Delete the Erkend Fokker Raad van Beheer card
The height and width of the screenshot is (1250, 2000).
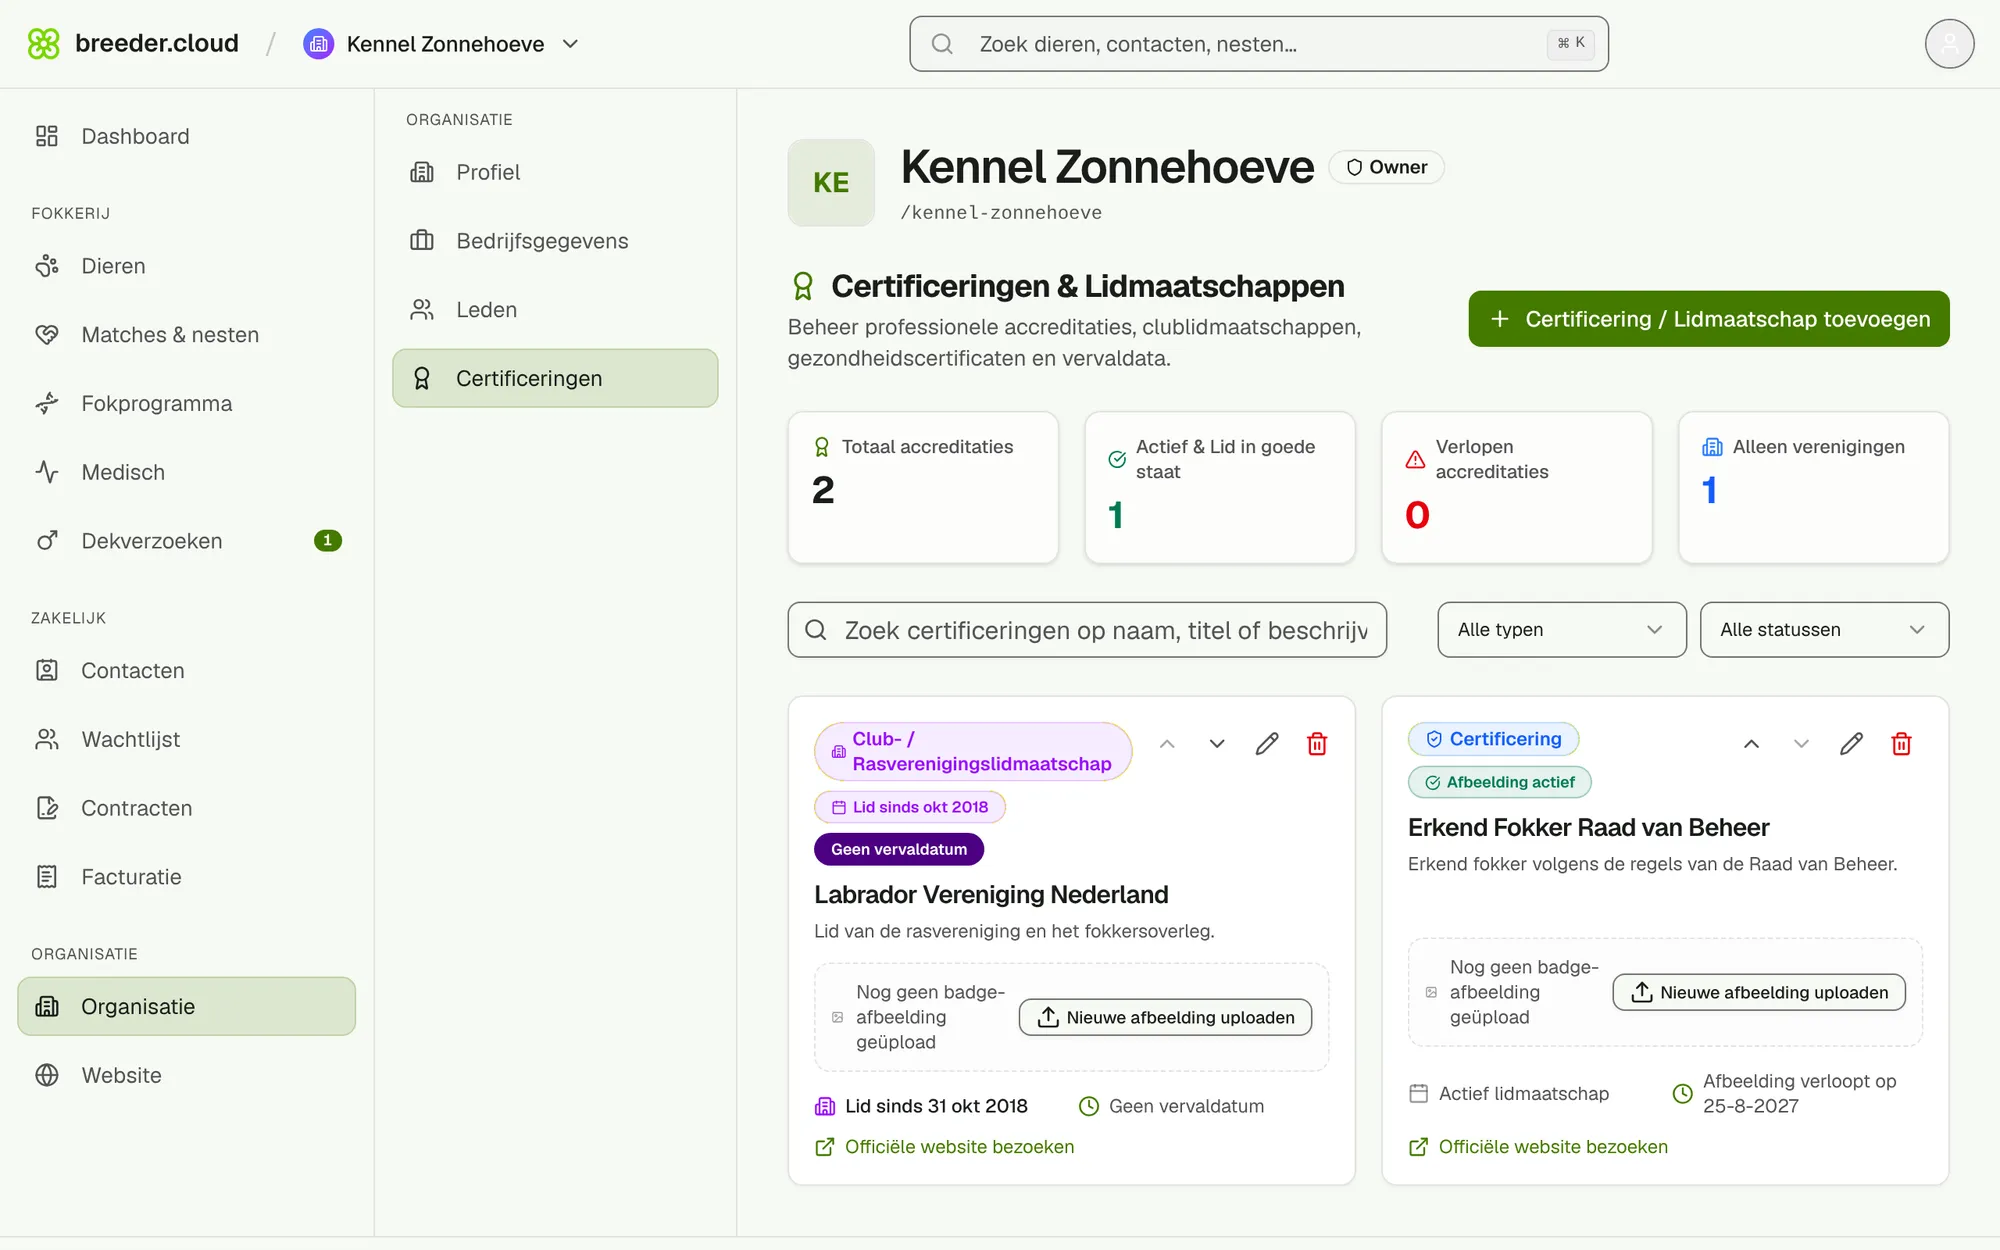(x=1901, y=744)
